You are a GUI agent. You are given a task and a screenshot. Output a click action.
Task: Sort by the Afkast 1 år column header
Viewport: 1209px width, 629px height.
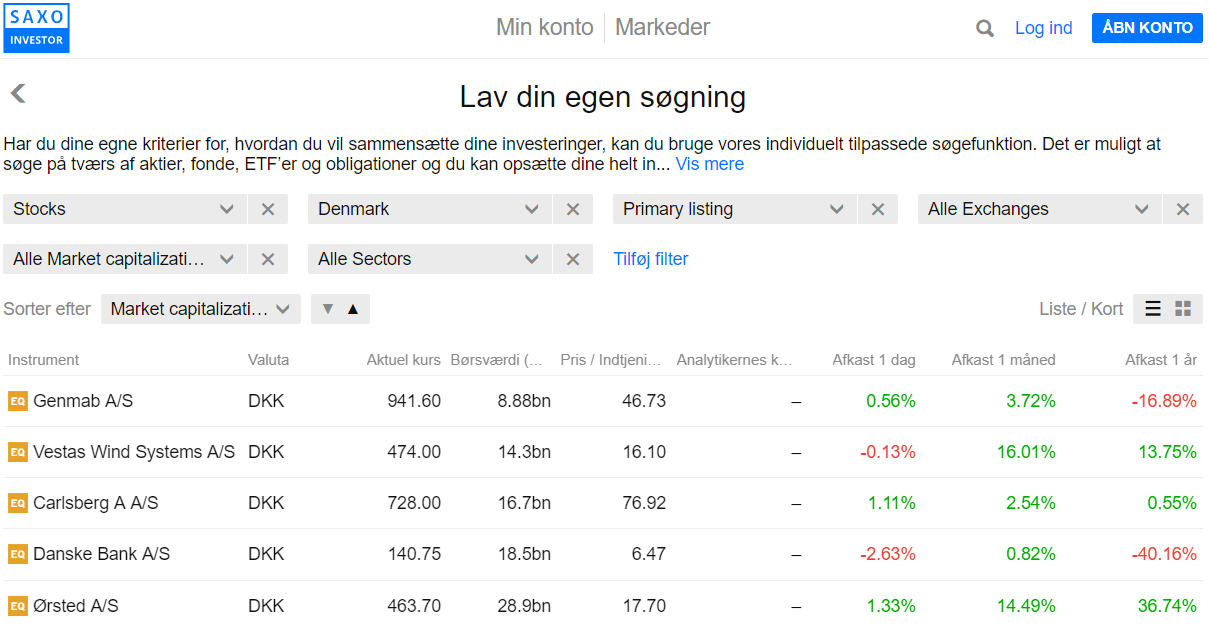1161,360
